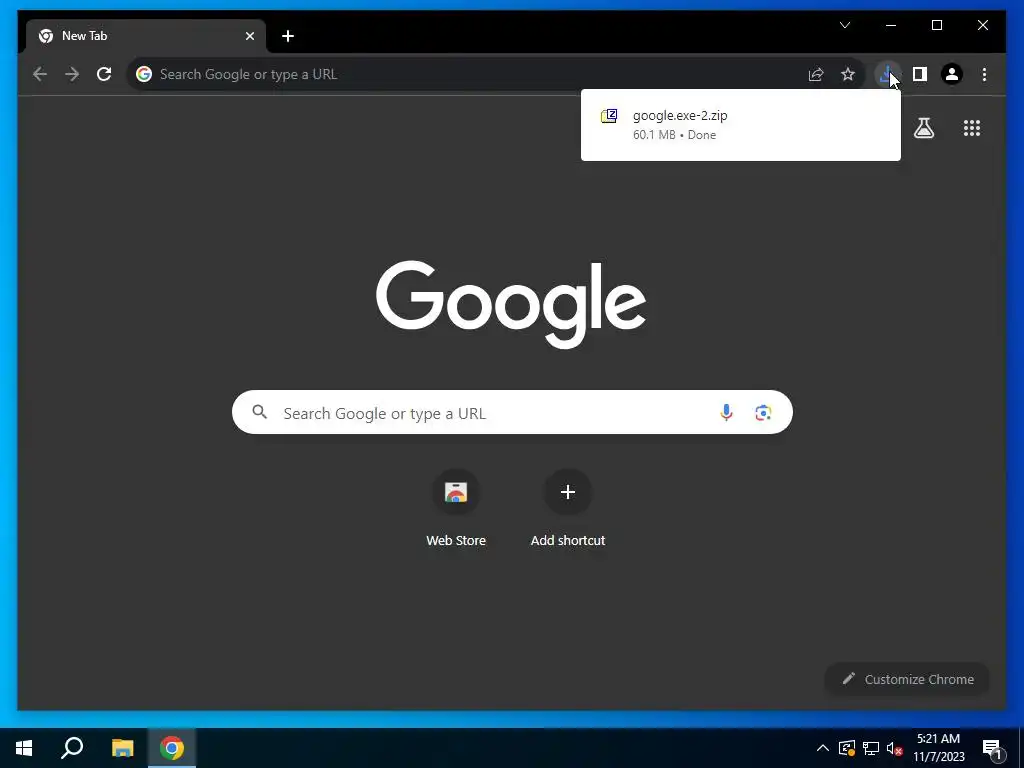Viewport: 1024px width, 768px height.
Task: Click Add shortcut tile
Action: point(568,508)
